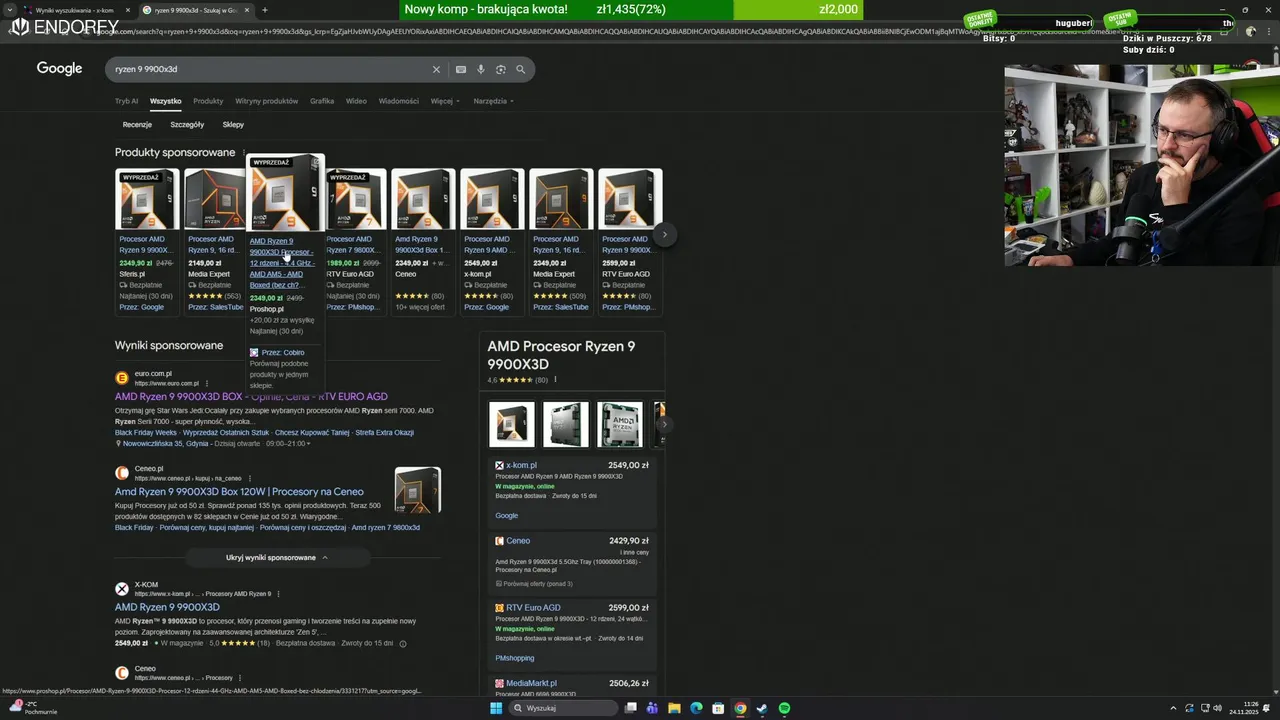Open Microsoft Store from taskbar
The height and width of the screenshot is (720, 1280).
coord(718,708)
